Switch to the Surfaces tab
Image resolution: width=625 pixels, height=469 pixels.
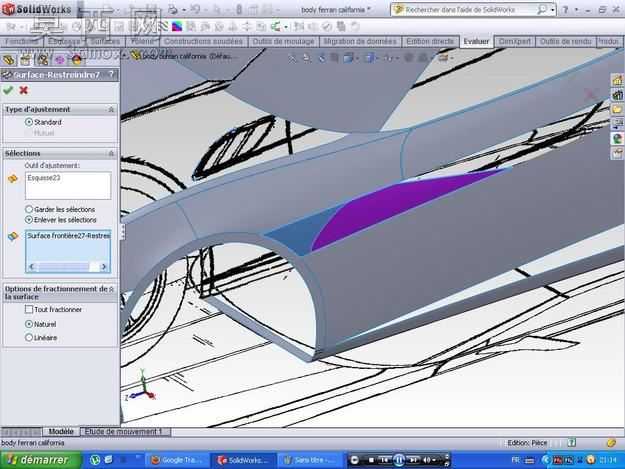105,41
